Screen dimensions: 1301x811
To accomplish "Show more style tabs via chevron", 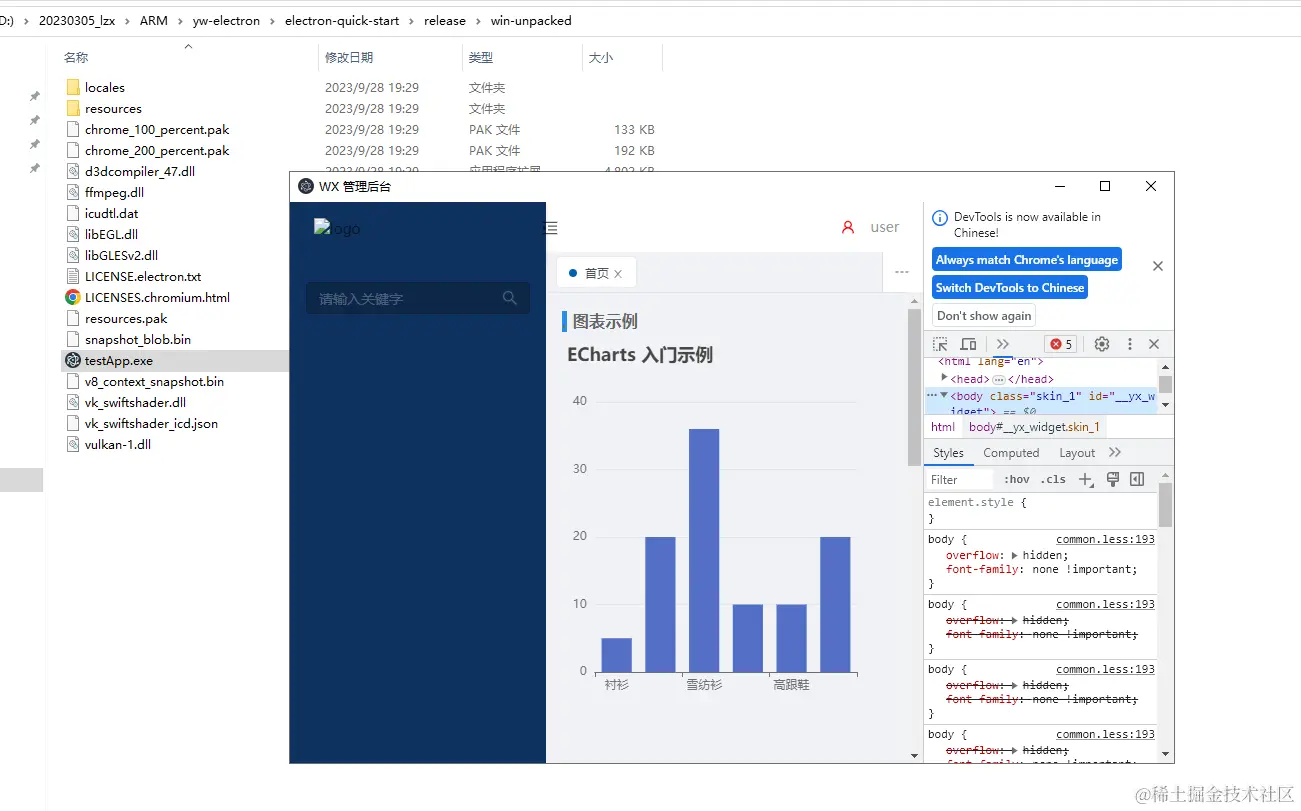I will pos(1115,453).
